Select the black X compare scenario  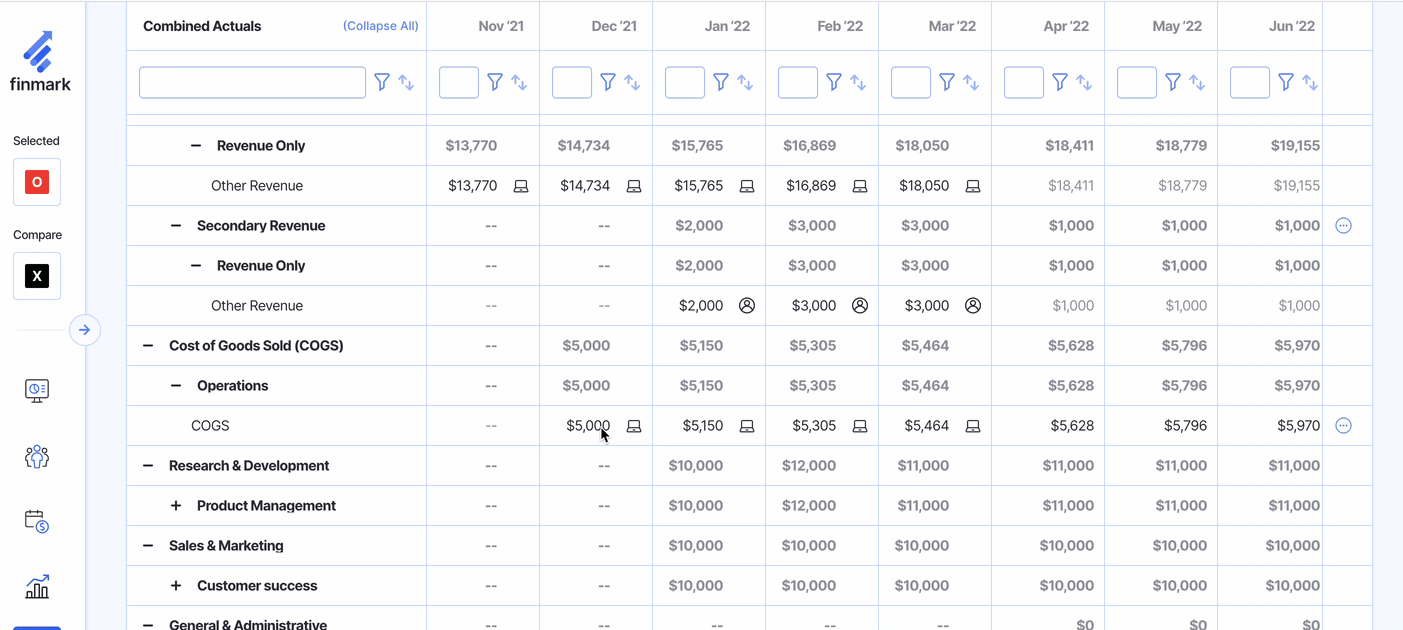tap(37, 276)
